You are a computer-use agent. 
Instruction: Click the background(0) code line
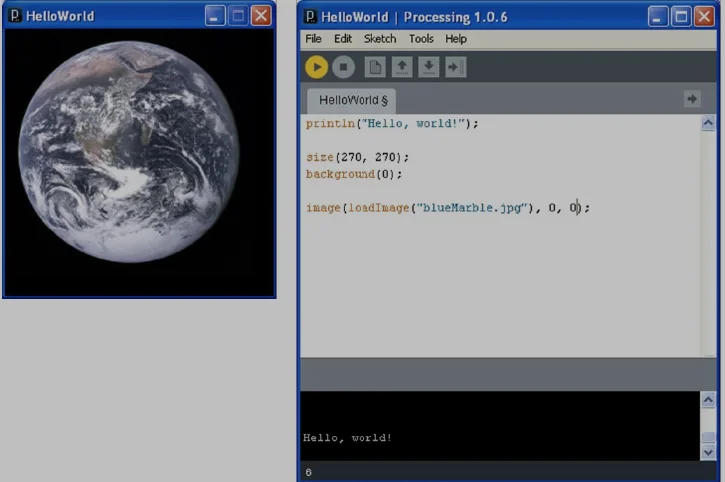pyautogui.click(x=354, y=174)
